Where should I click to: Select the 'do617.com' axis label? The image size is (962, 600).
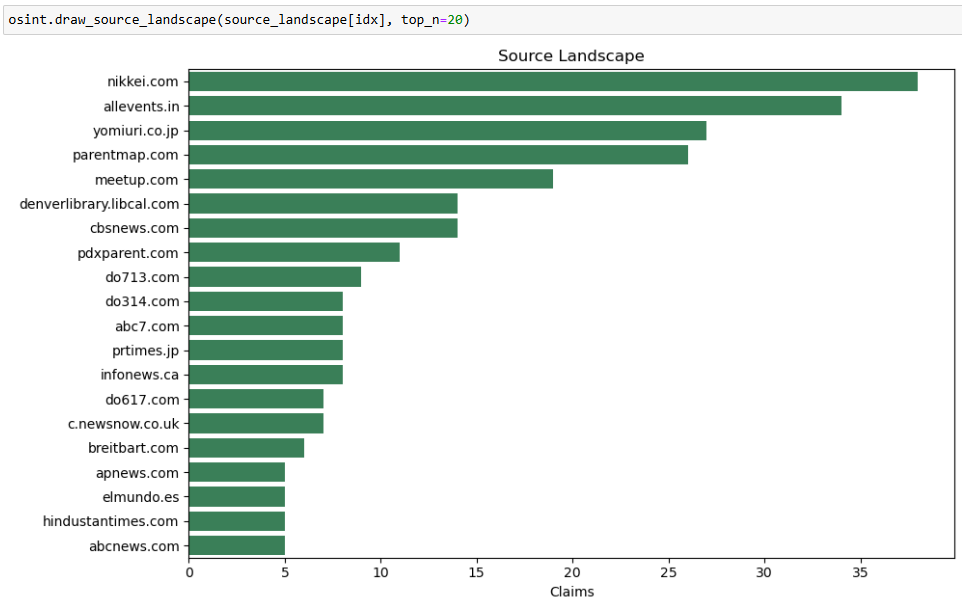point(142,400)
